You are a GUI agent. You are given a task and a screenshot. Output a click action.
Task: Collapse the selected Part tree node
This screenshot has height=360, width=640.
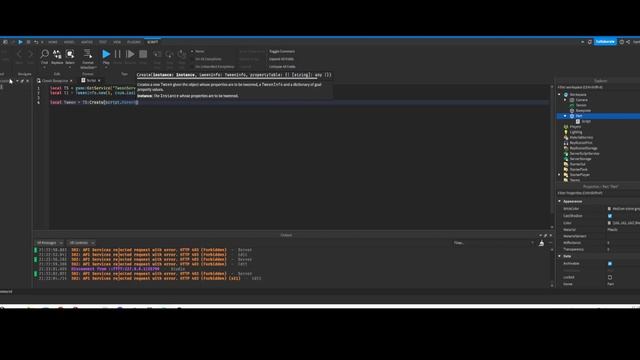[565, 116]
